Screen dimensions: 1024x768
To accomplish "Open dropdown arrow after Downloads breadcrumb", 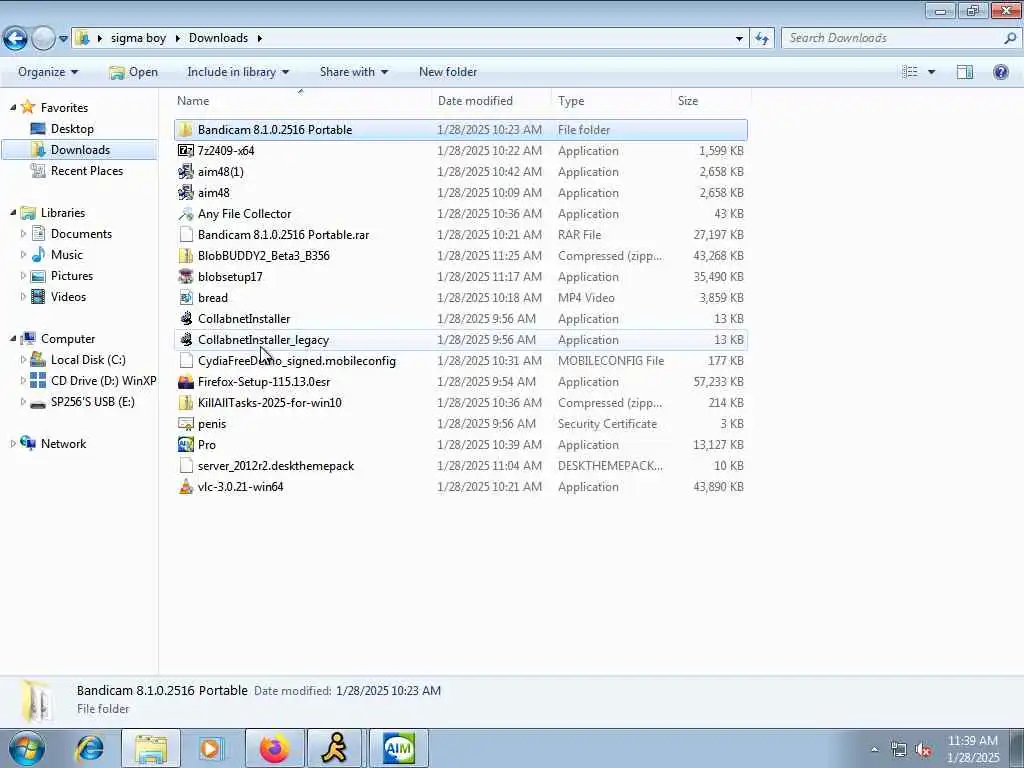I will [259, 39].
